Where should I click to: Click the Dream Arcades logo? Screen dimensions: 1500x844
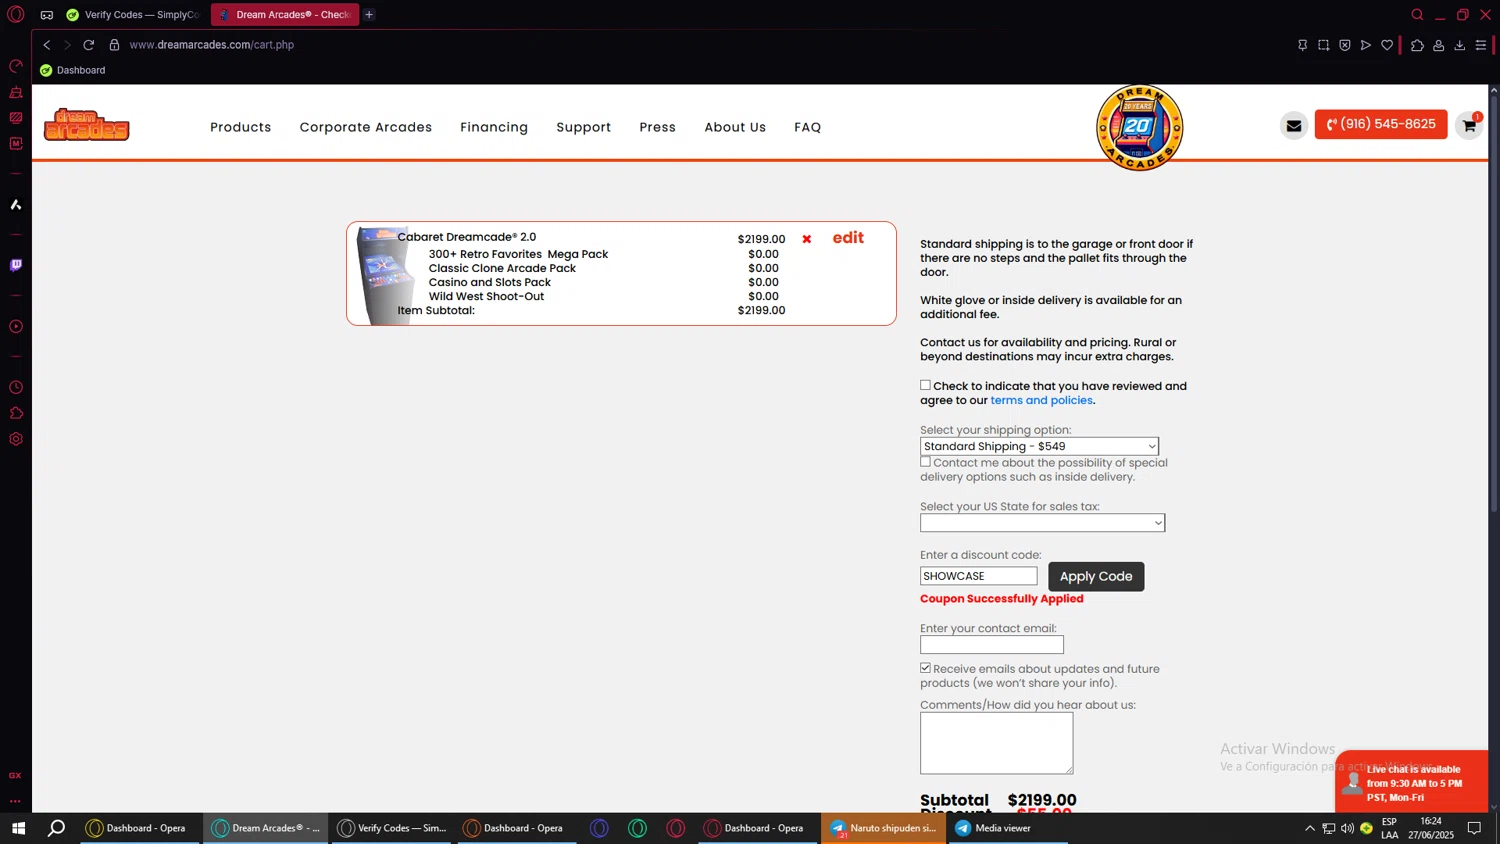point(87,125)
